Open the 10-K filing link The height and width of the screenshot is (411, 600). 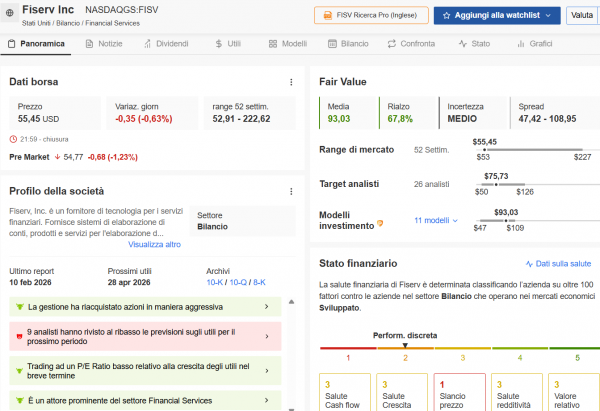(x=215, y=283)
